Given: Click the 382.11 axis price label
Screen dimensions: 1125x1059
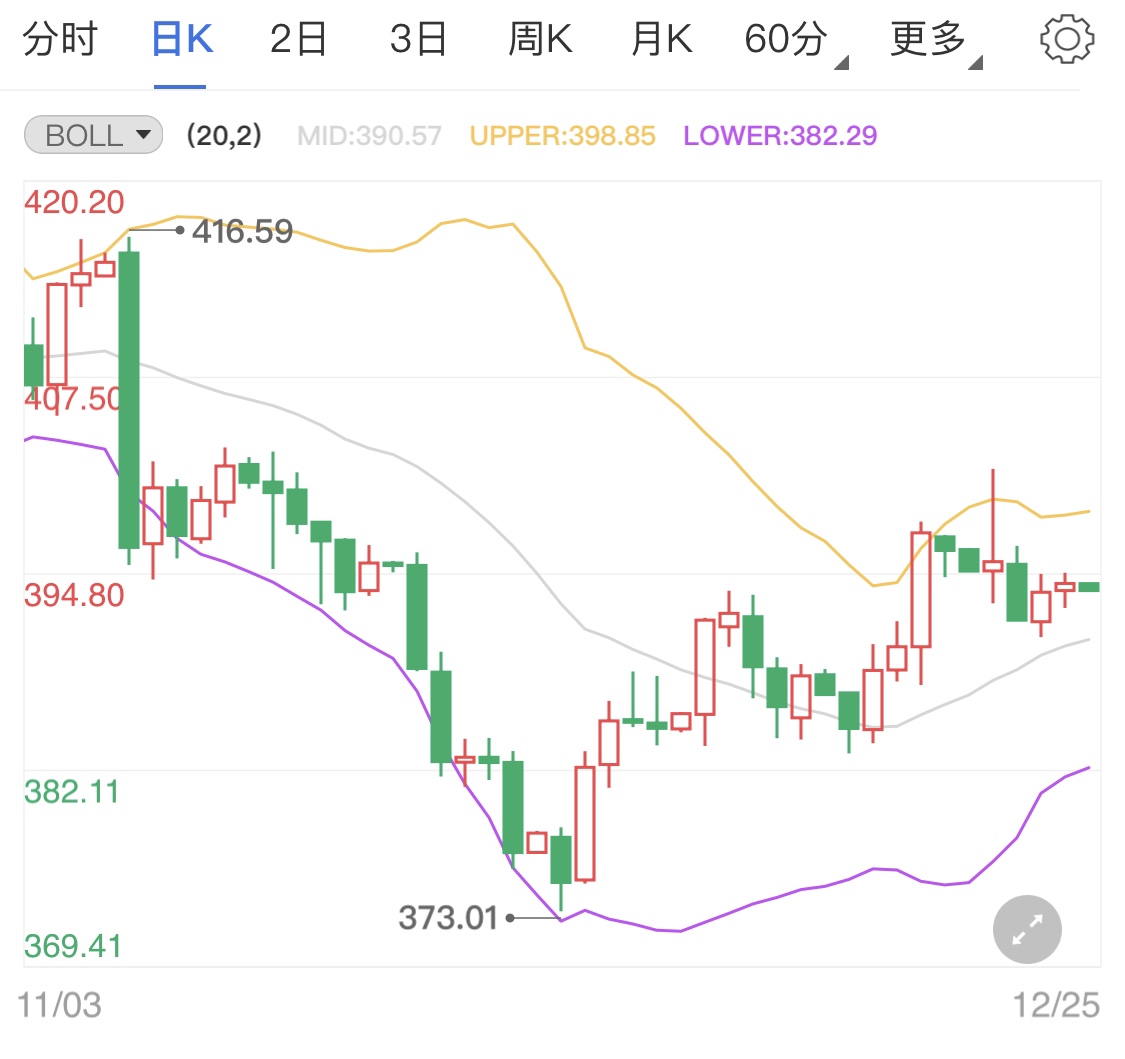Looking at the screenshot, I should pyautogui.click(x=71, y=792).
